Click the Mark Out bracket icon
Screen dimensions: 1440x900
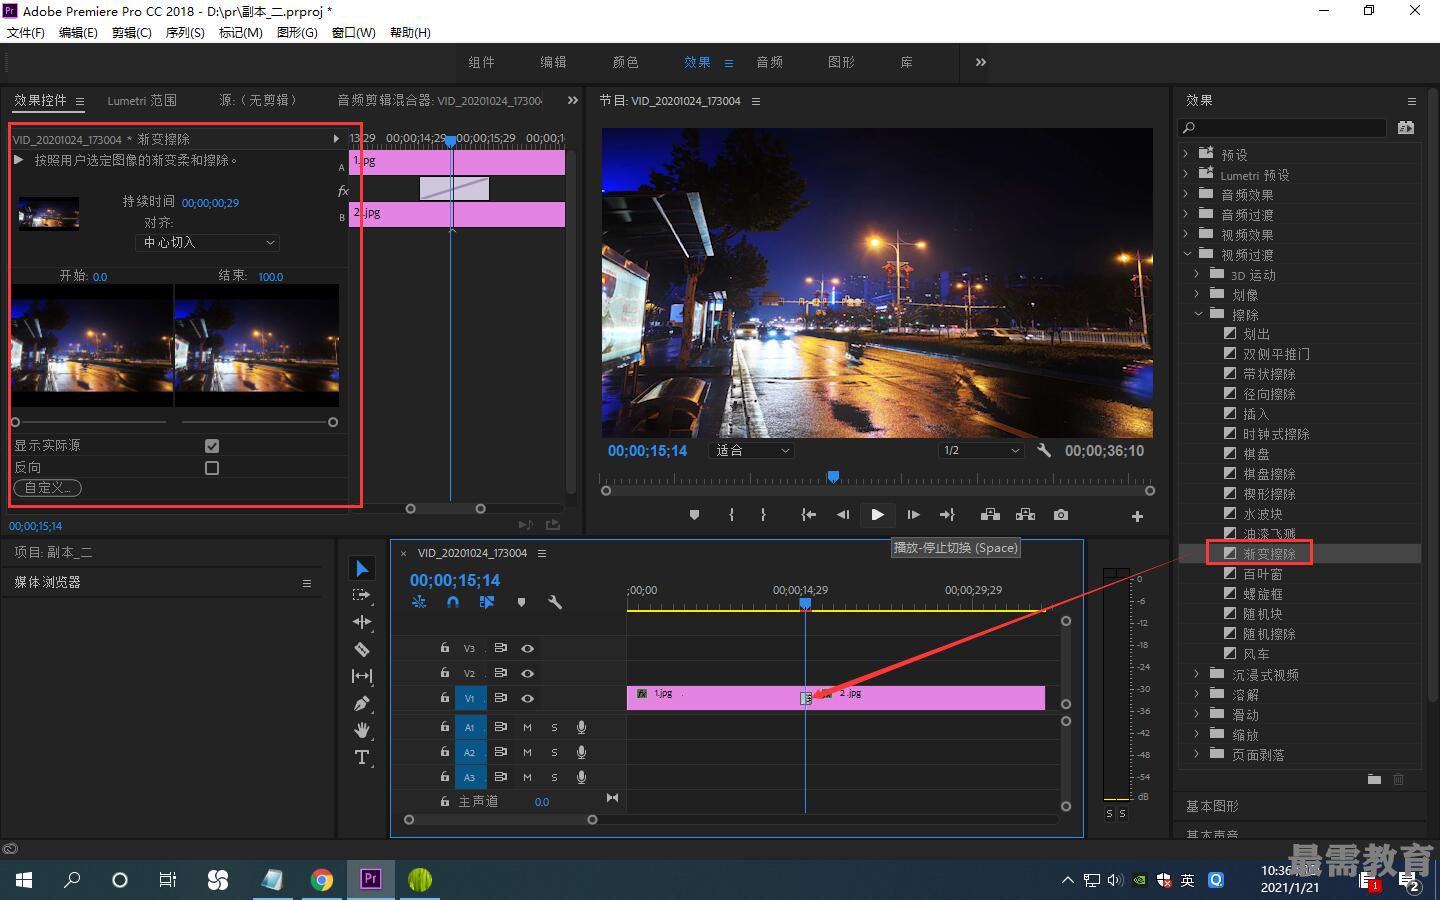tap(763, 515)
